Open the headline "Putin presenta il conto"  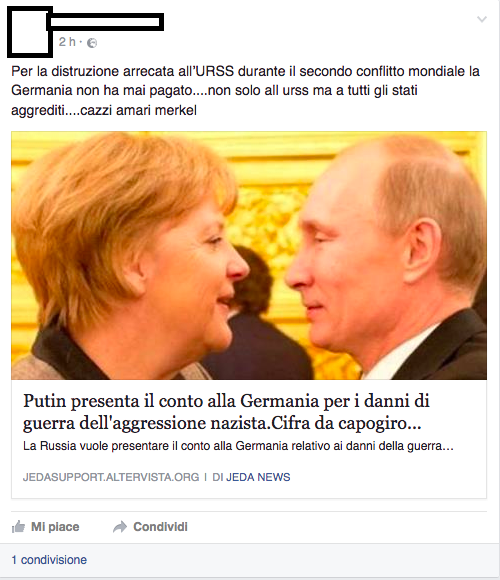click(x=226, y=412)
